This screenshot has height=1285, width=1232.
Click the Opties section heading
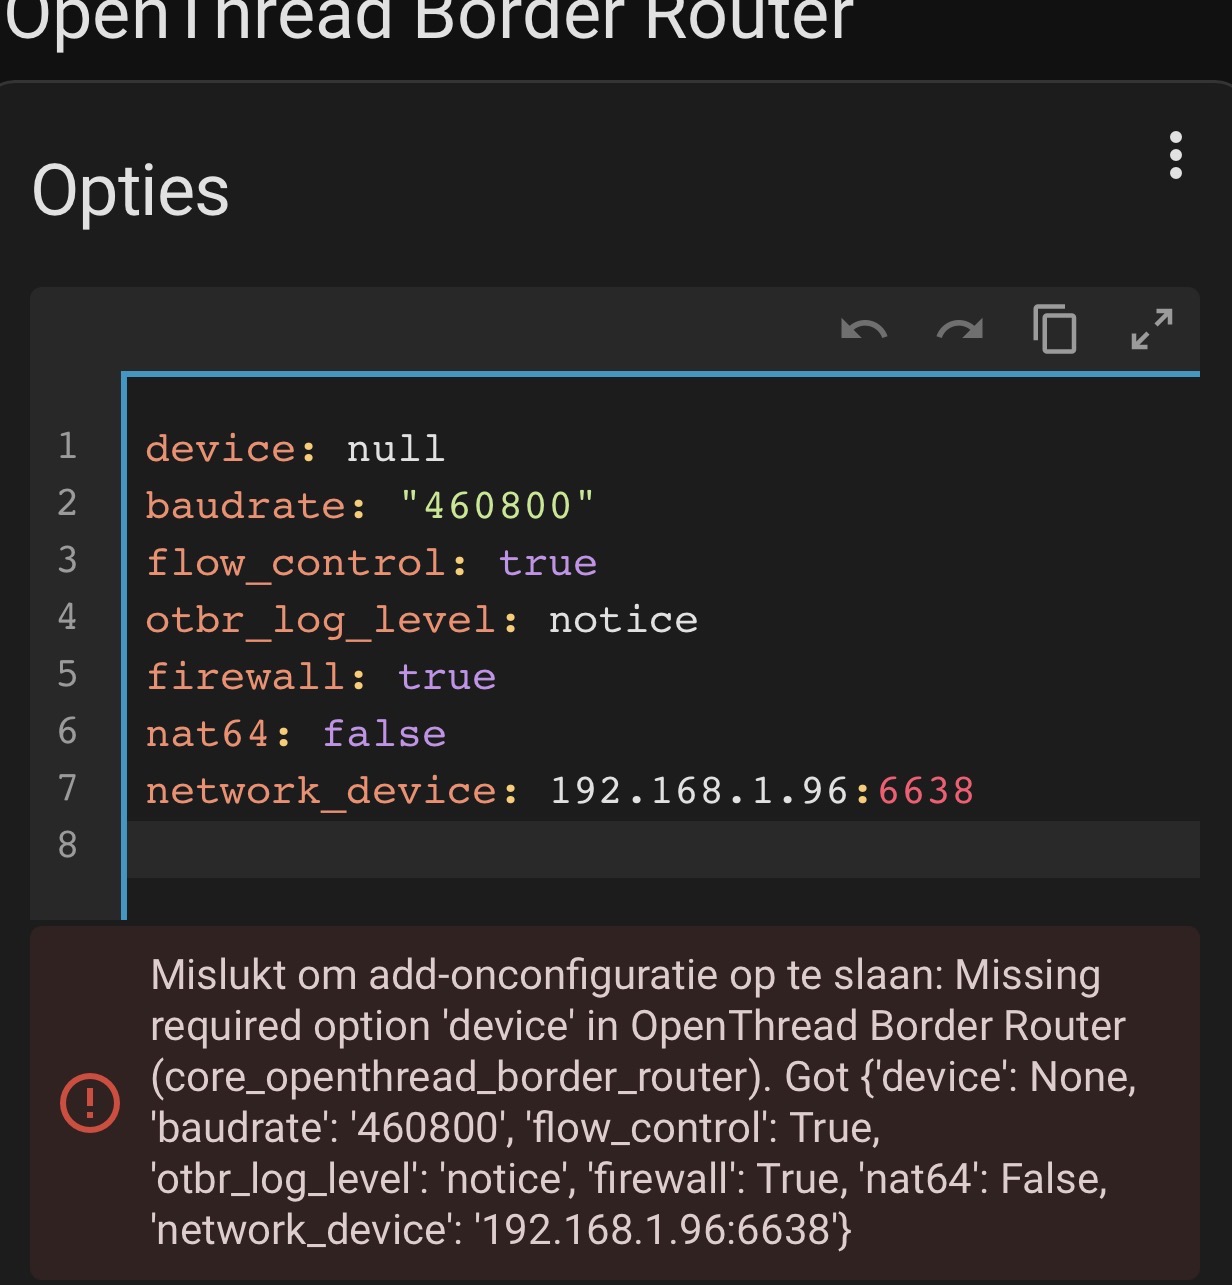click(x=131, y=190)
